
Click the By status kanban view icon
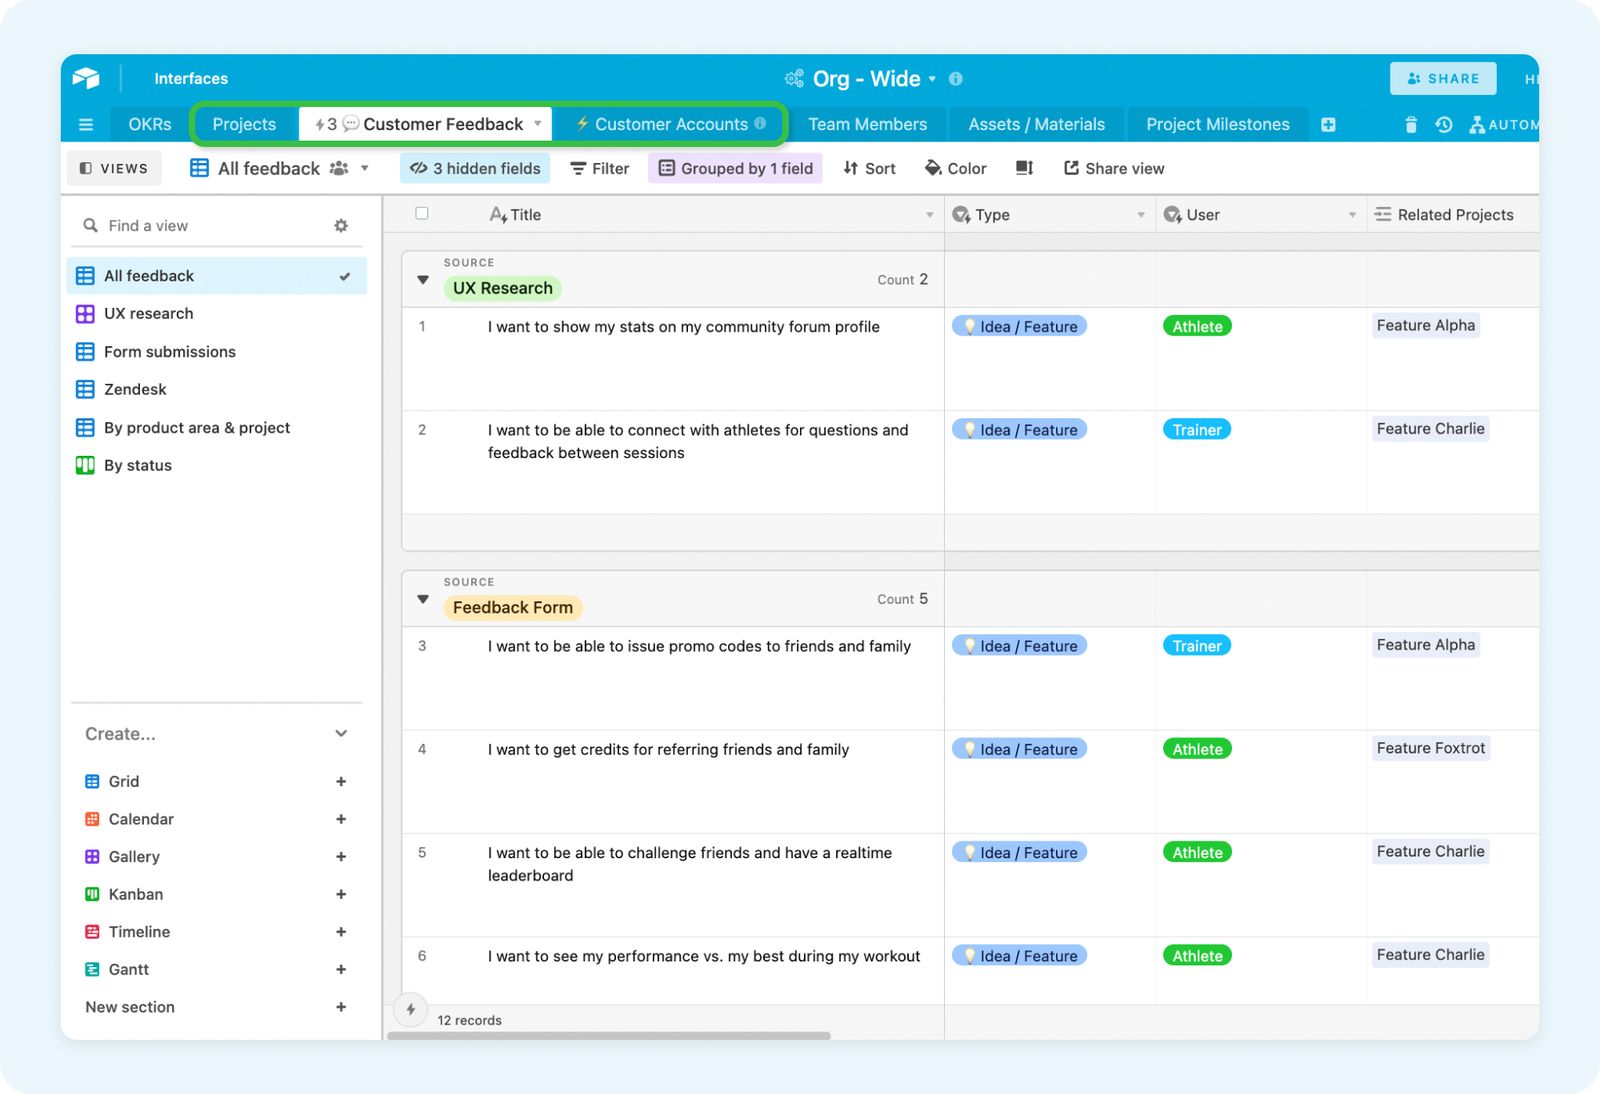[x=85, y=466]
